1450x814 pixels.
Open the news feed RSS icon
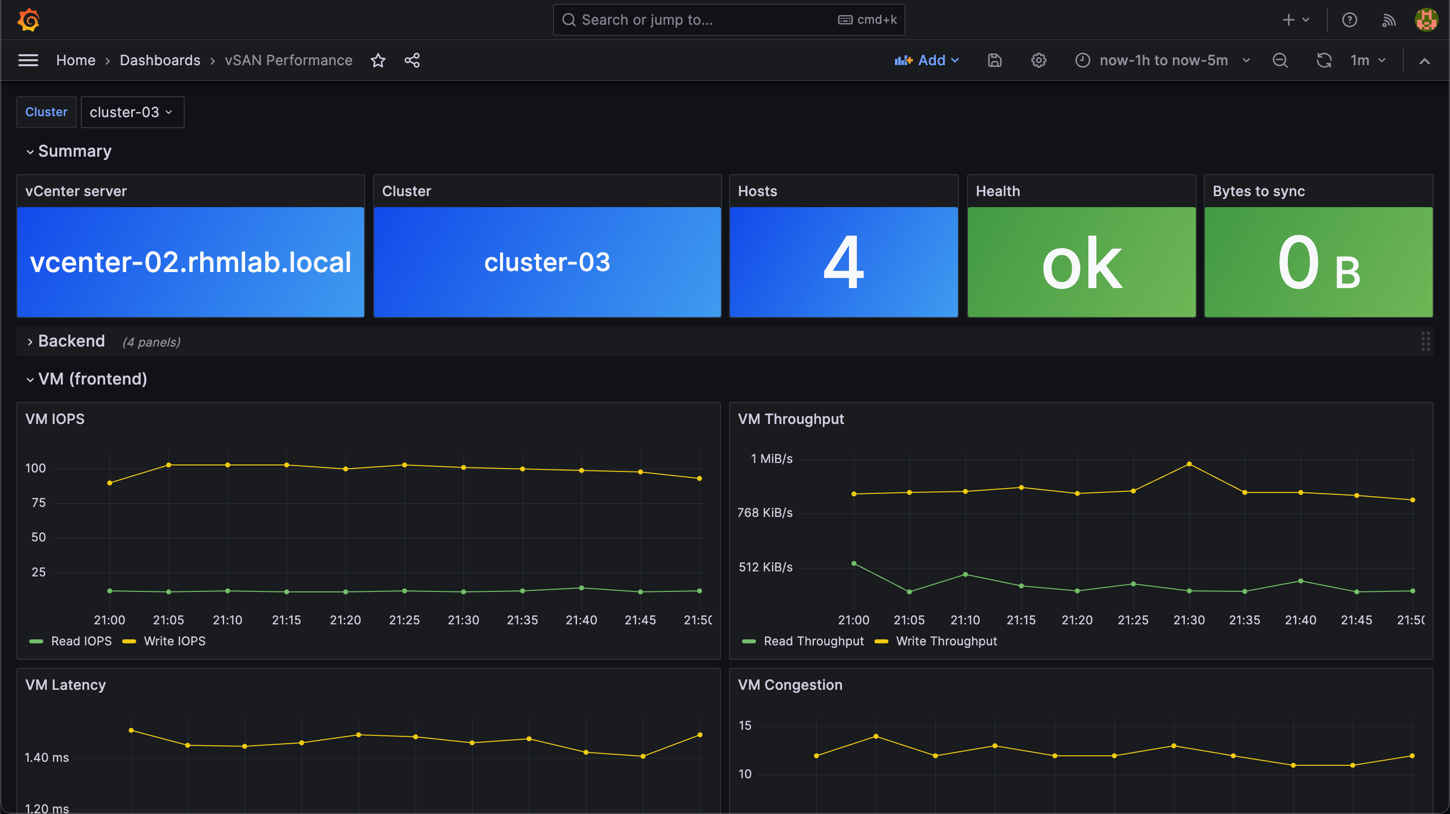pos(1389,20)
